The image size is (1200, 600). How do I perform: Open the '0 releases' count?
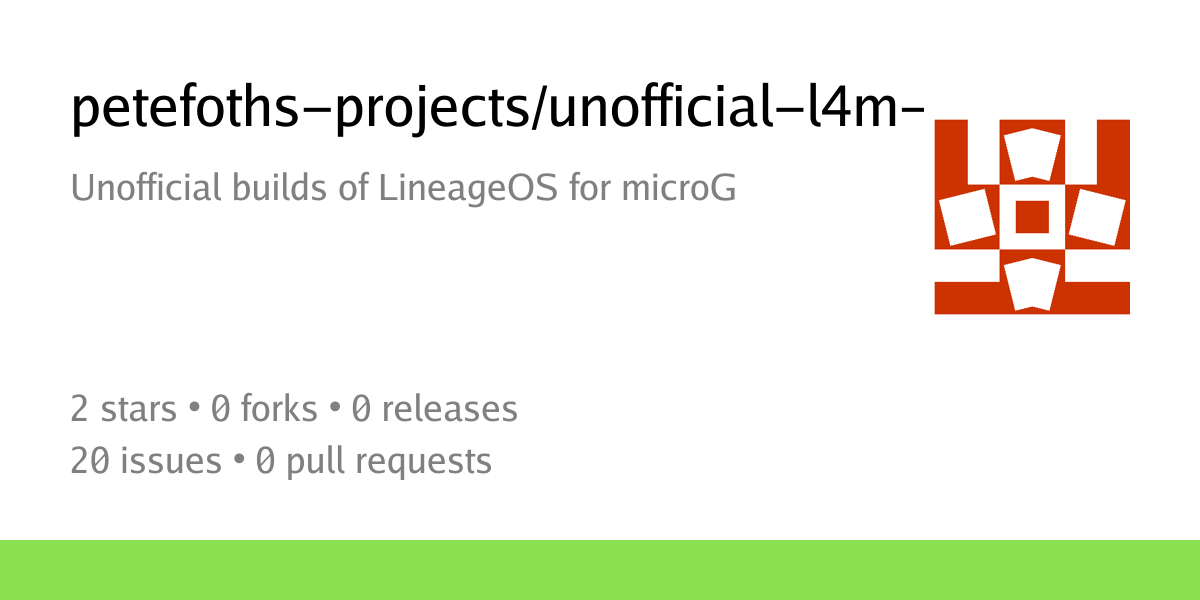[x=435, y=409]
